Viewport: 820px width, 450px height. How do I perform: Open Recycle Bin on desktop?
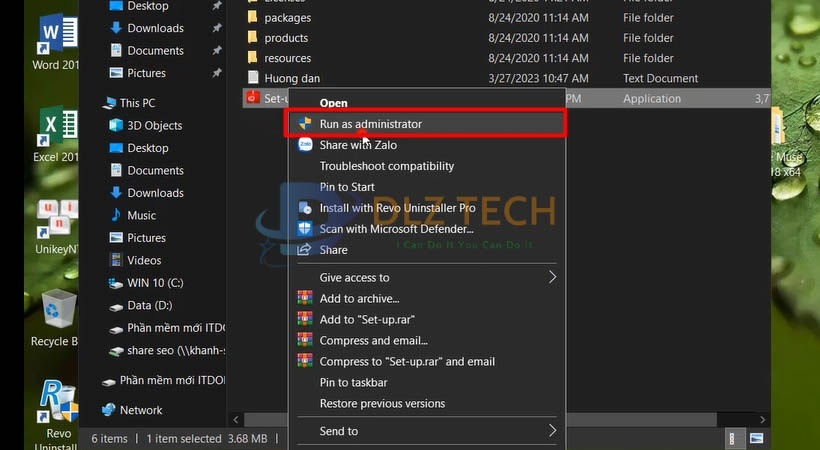(56, 319)
